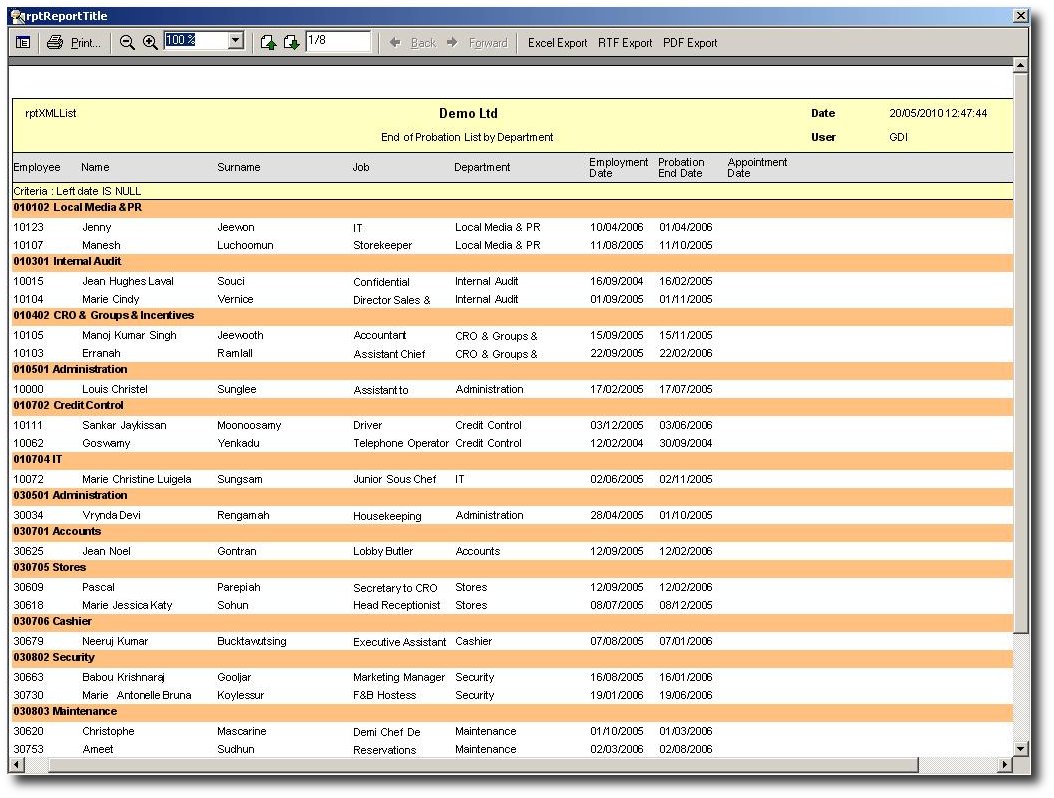Click the zoom in magnifier
This screenshot has height=798, width=1054.
point(150,42)
